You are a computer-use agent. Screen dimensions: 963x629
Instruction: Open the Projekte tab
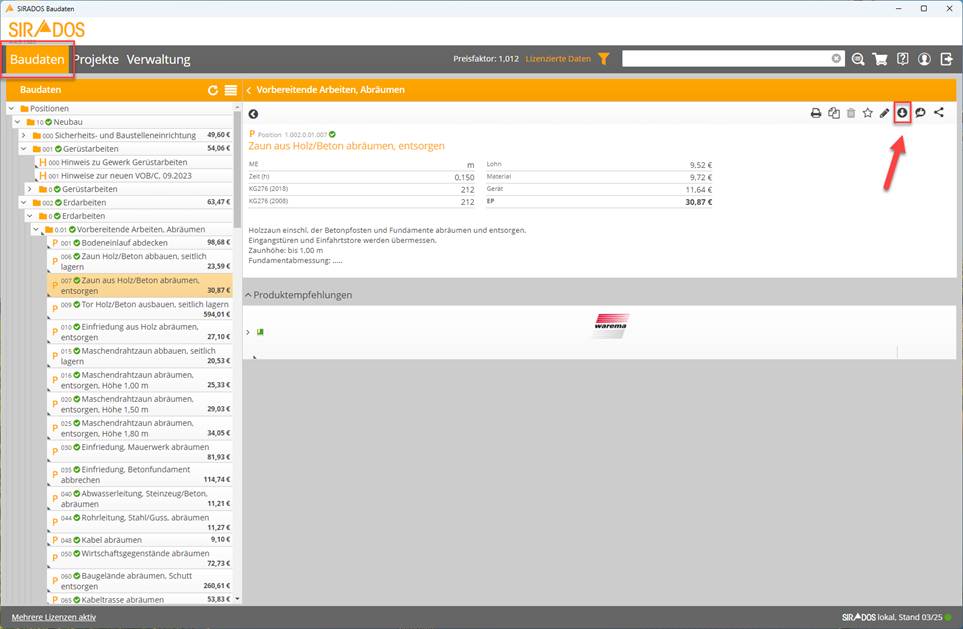tap(96, 60)
